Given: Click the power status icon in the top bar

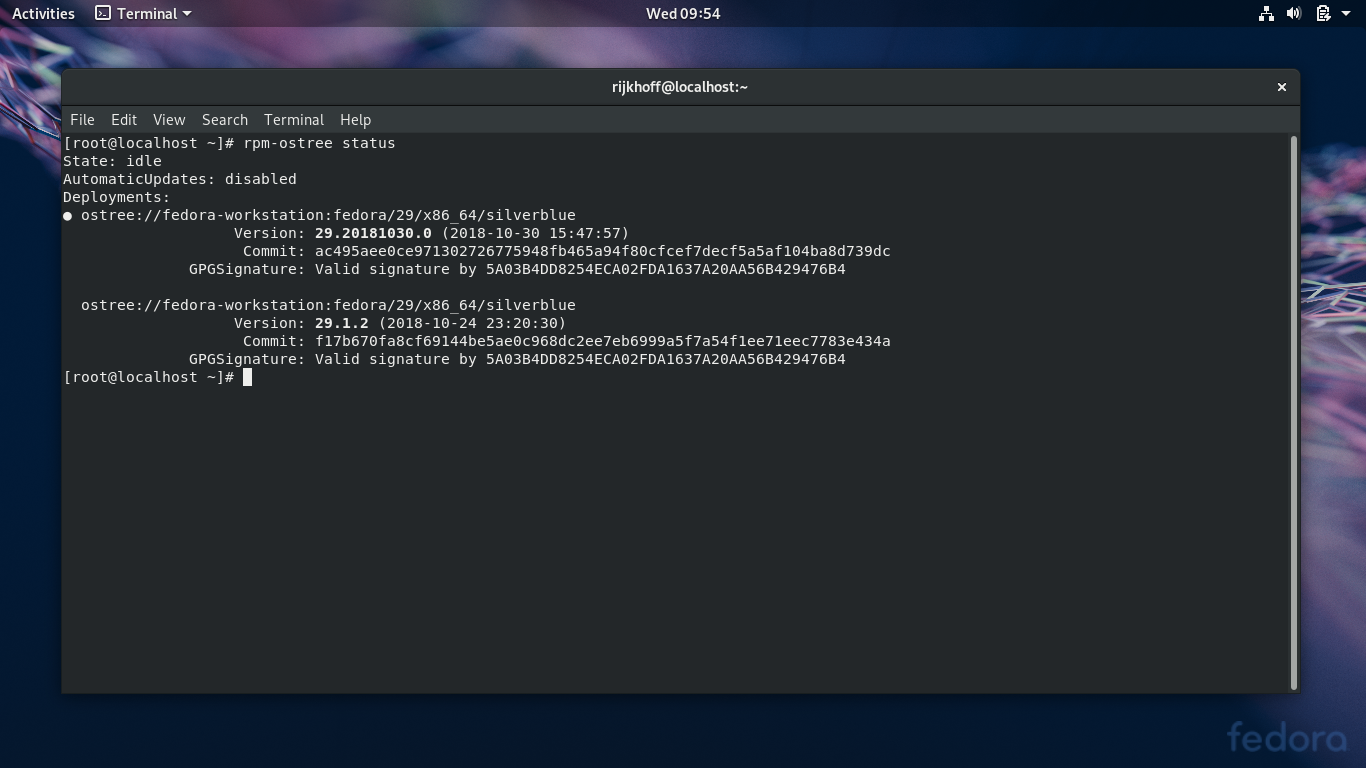Looking at the screenshot, I should click(x=1323, y=14).
